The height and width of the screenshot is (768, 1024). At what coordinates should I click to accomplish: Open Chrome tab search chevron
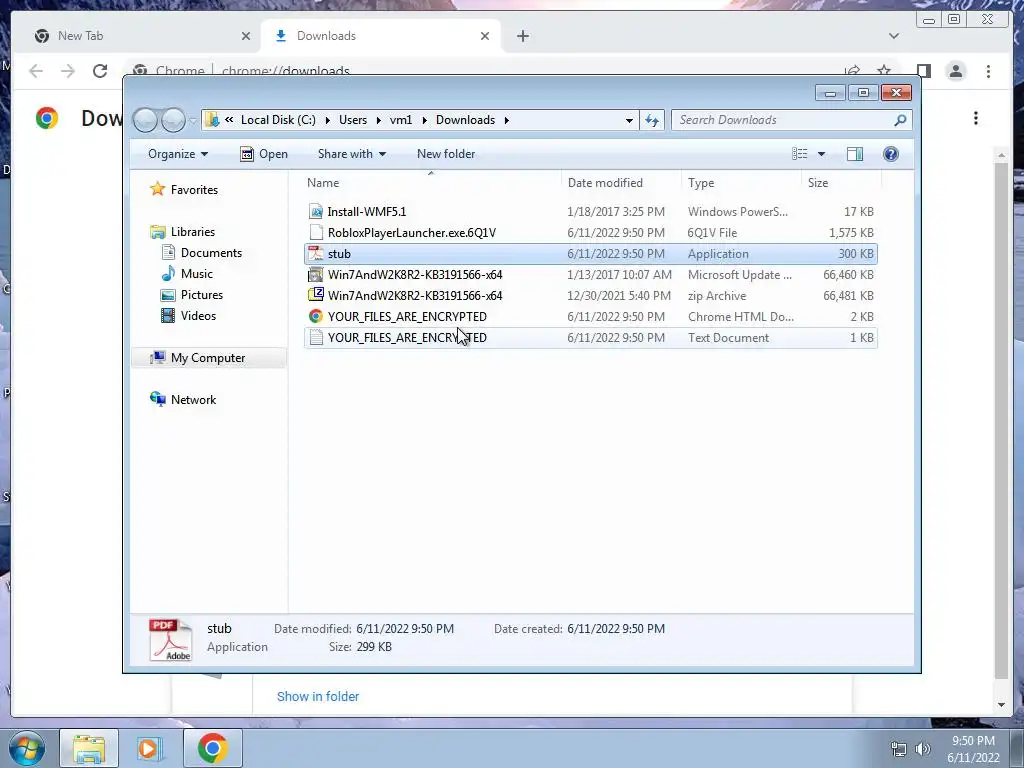point(894,36)
